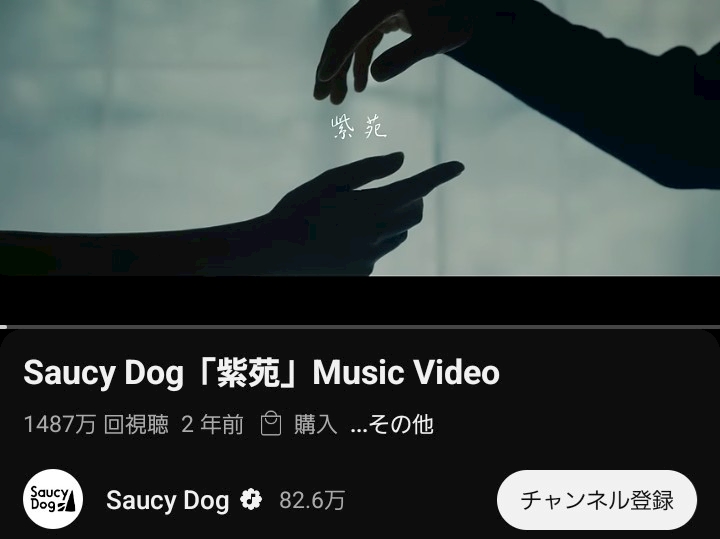Click the video progress bar
The height and width of the screenshot is (539, 720).
point(360,327)
